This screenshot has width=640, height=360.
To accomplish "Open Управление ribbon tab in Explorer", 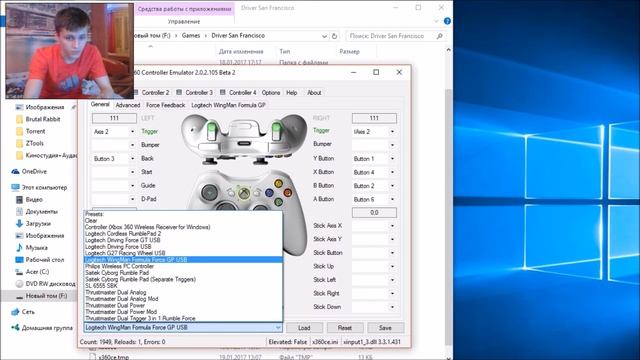I will coord(184,22).
